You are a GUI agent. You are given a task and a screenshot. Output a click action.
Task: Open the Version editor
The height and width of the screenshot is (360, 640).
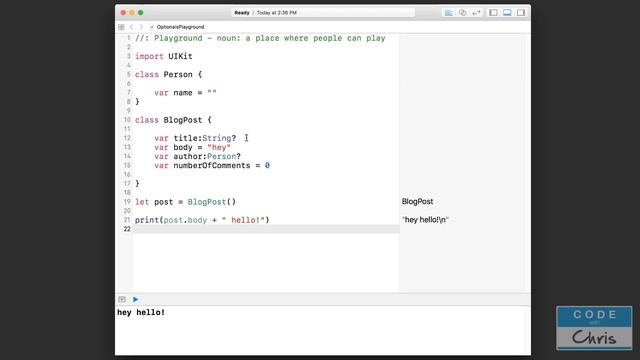point(476,13)
